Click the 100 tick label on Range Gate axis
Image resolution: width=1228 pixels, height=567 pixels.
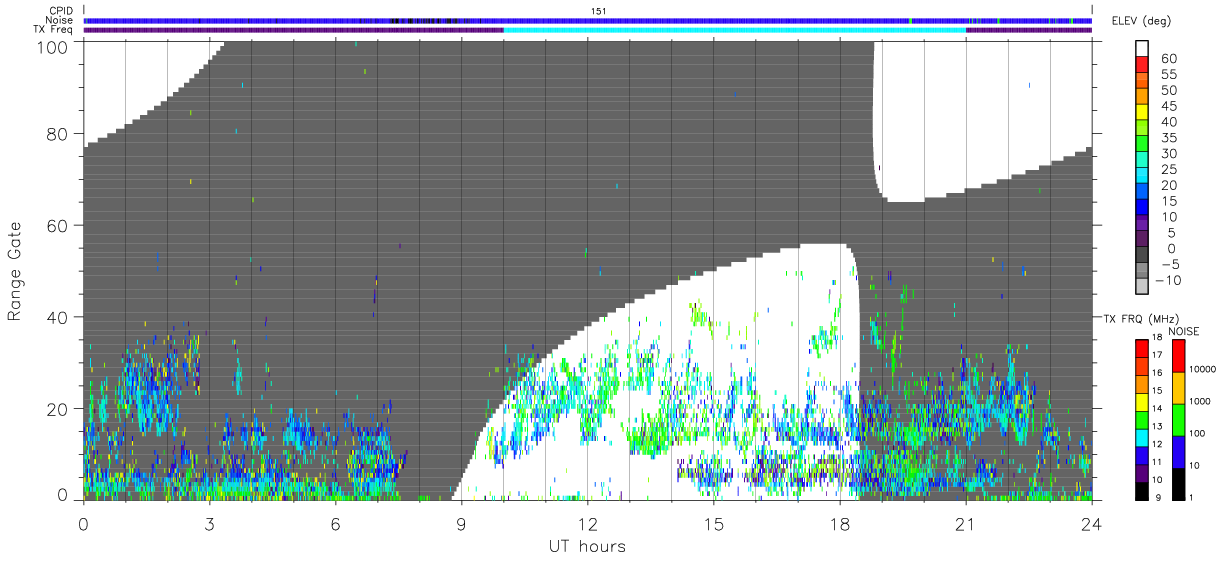(x=51, y=47)
